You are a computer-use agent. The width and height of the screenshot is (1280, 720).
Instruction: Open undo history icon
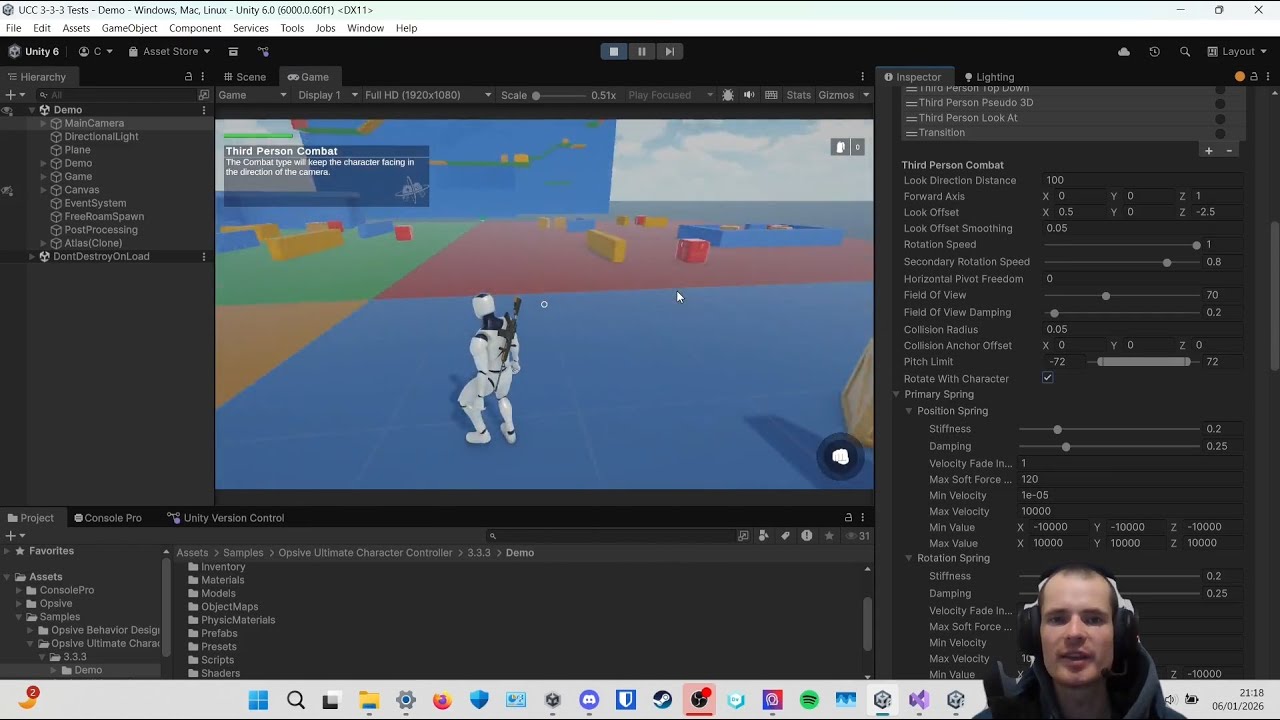(1154, 51)
